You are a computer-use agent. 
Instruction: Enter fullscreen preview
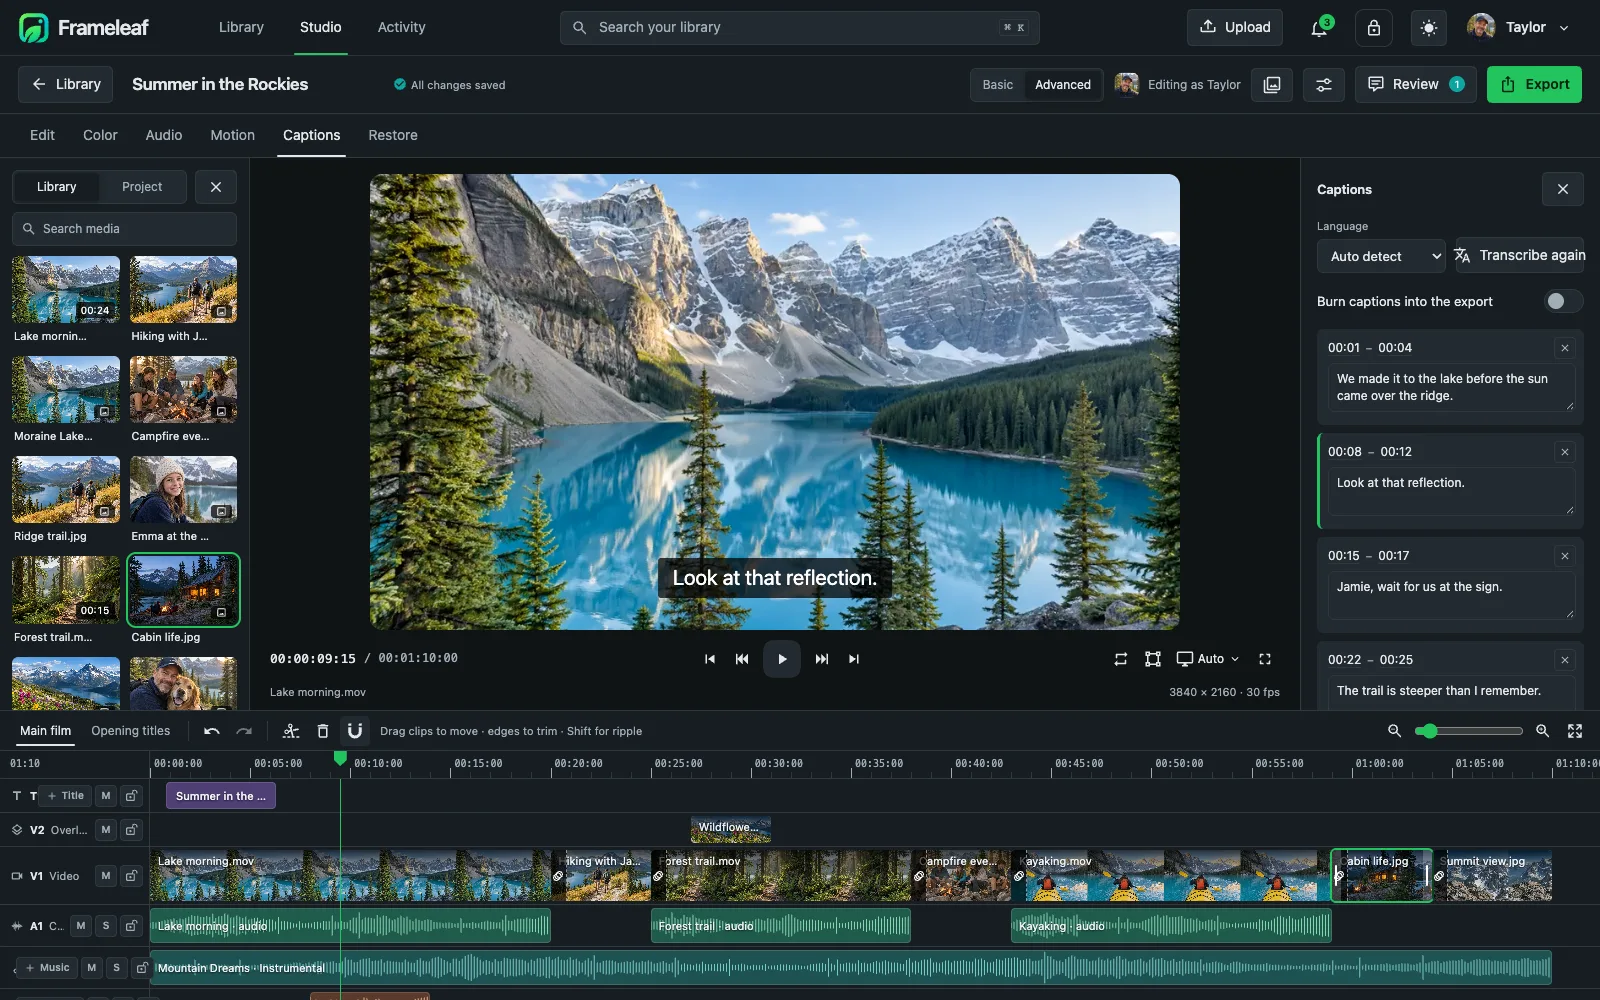pos(1265,659)
